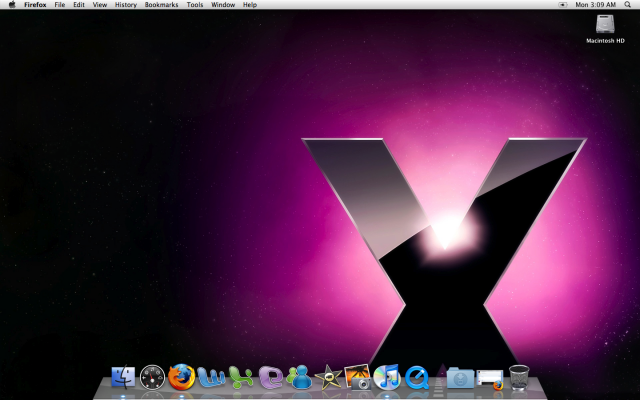This screenshot has height=400, width=640.
Task: Open the Firefox application menu
Action: (x=35, y=4)
